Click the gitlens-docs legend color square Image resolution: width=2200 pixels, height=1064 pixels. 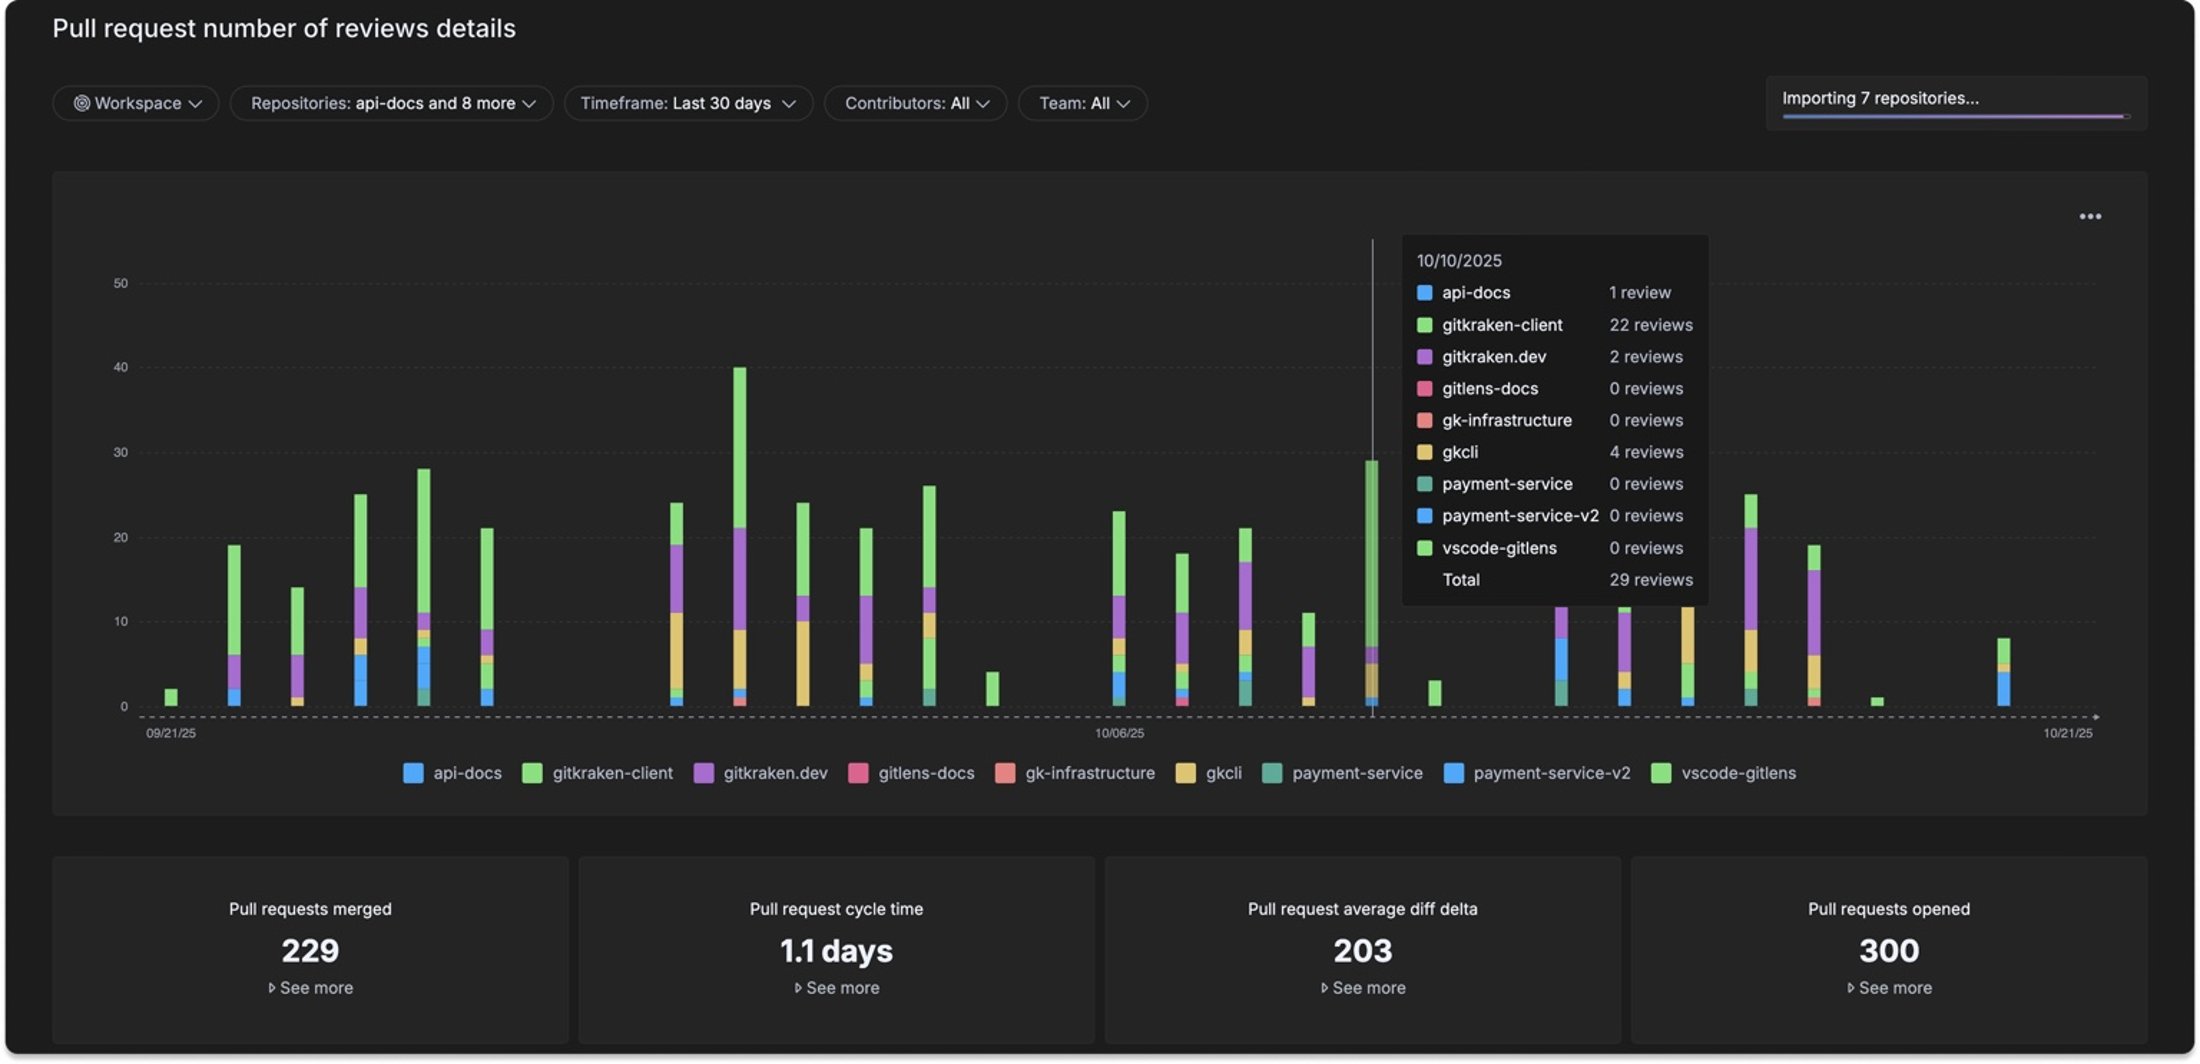coord(858,773)
